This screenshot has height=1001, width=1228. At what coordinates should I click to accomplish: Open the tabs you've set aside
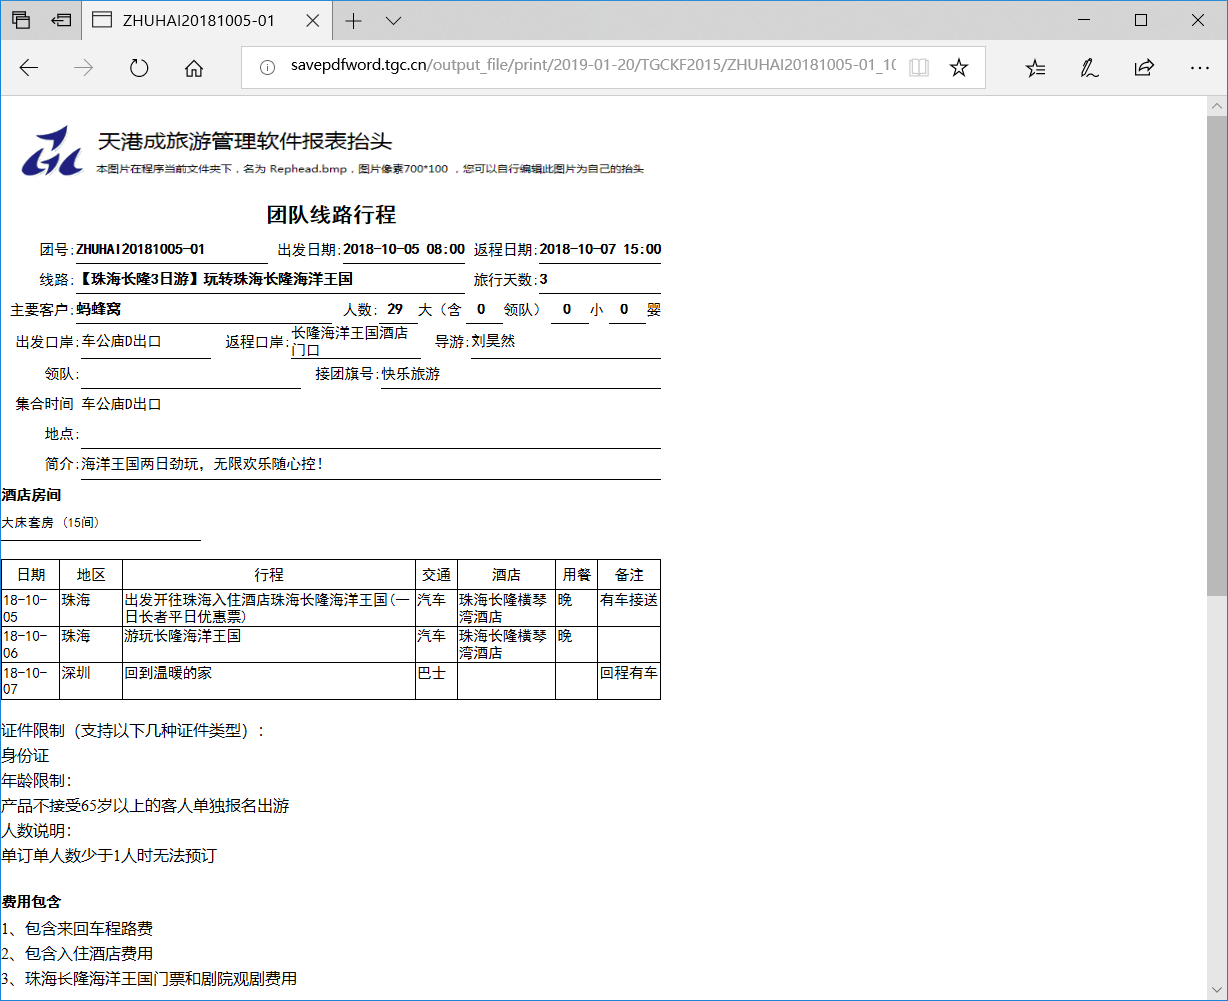pyautogui.click(x=21, y=20)
